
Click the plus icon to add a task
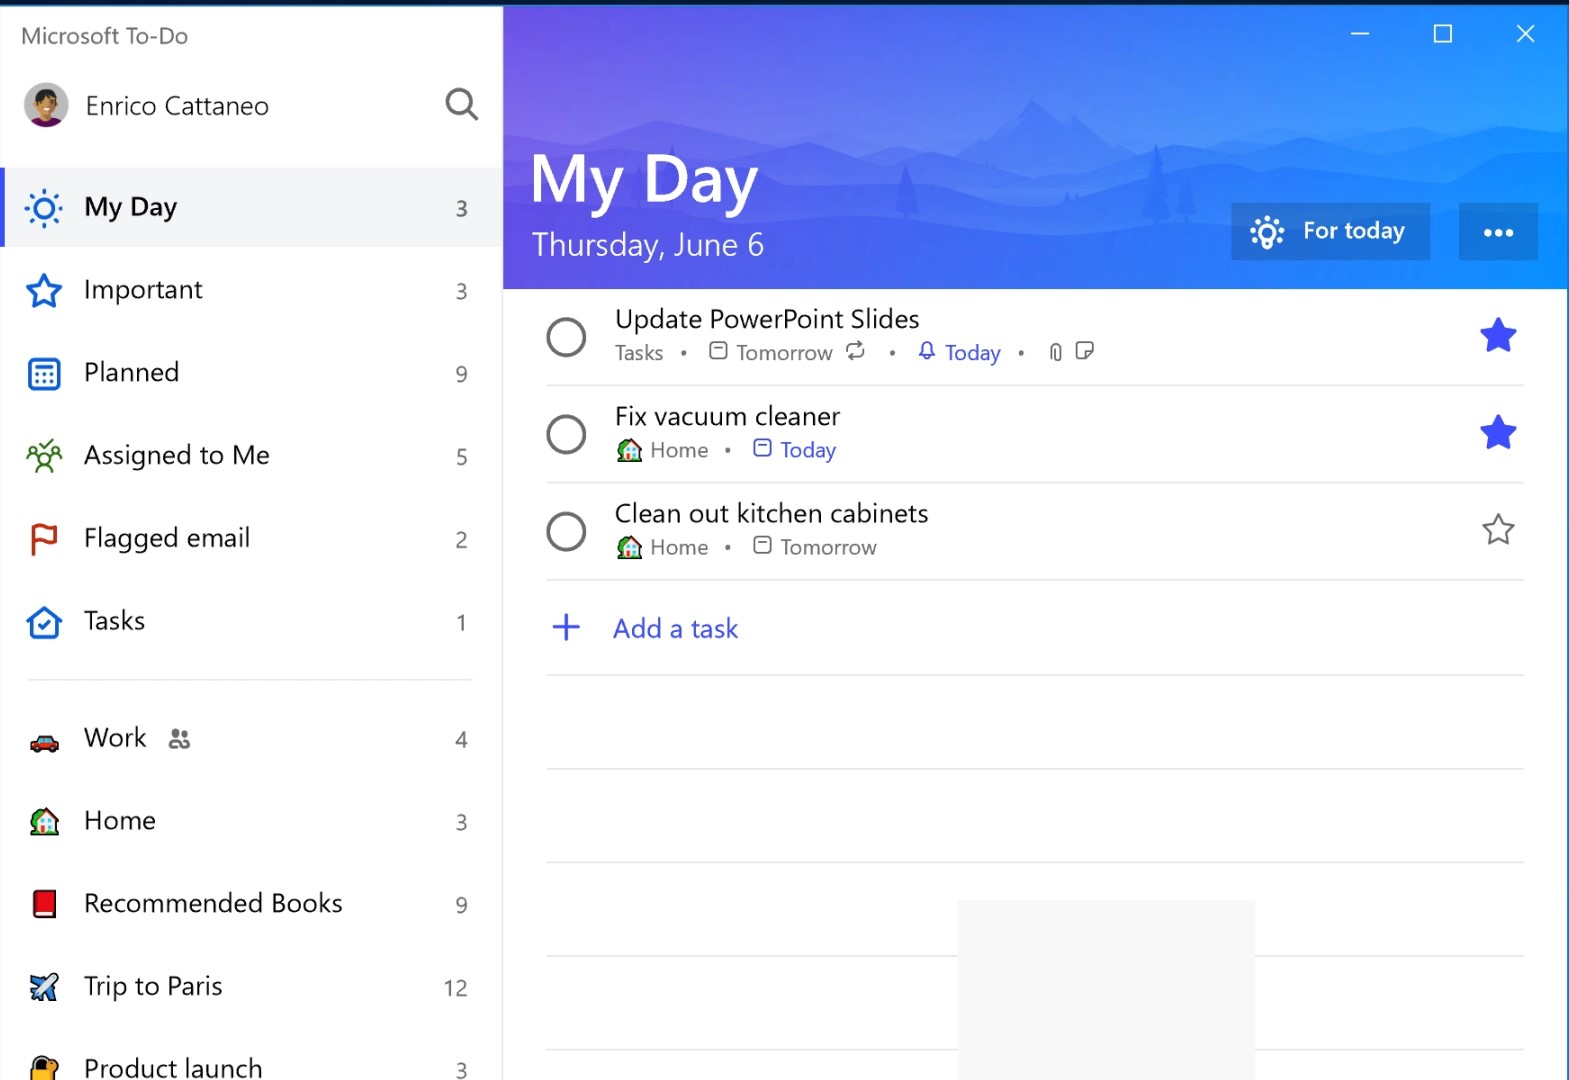tap(566, 628)
